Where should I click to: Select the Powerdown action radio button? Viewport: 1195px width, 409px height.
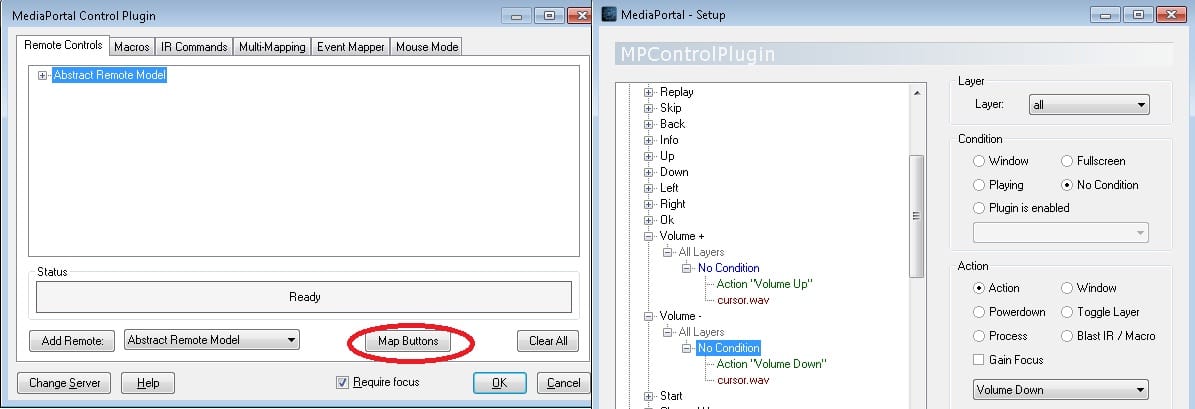coord(979,312)
